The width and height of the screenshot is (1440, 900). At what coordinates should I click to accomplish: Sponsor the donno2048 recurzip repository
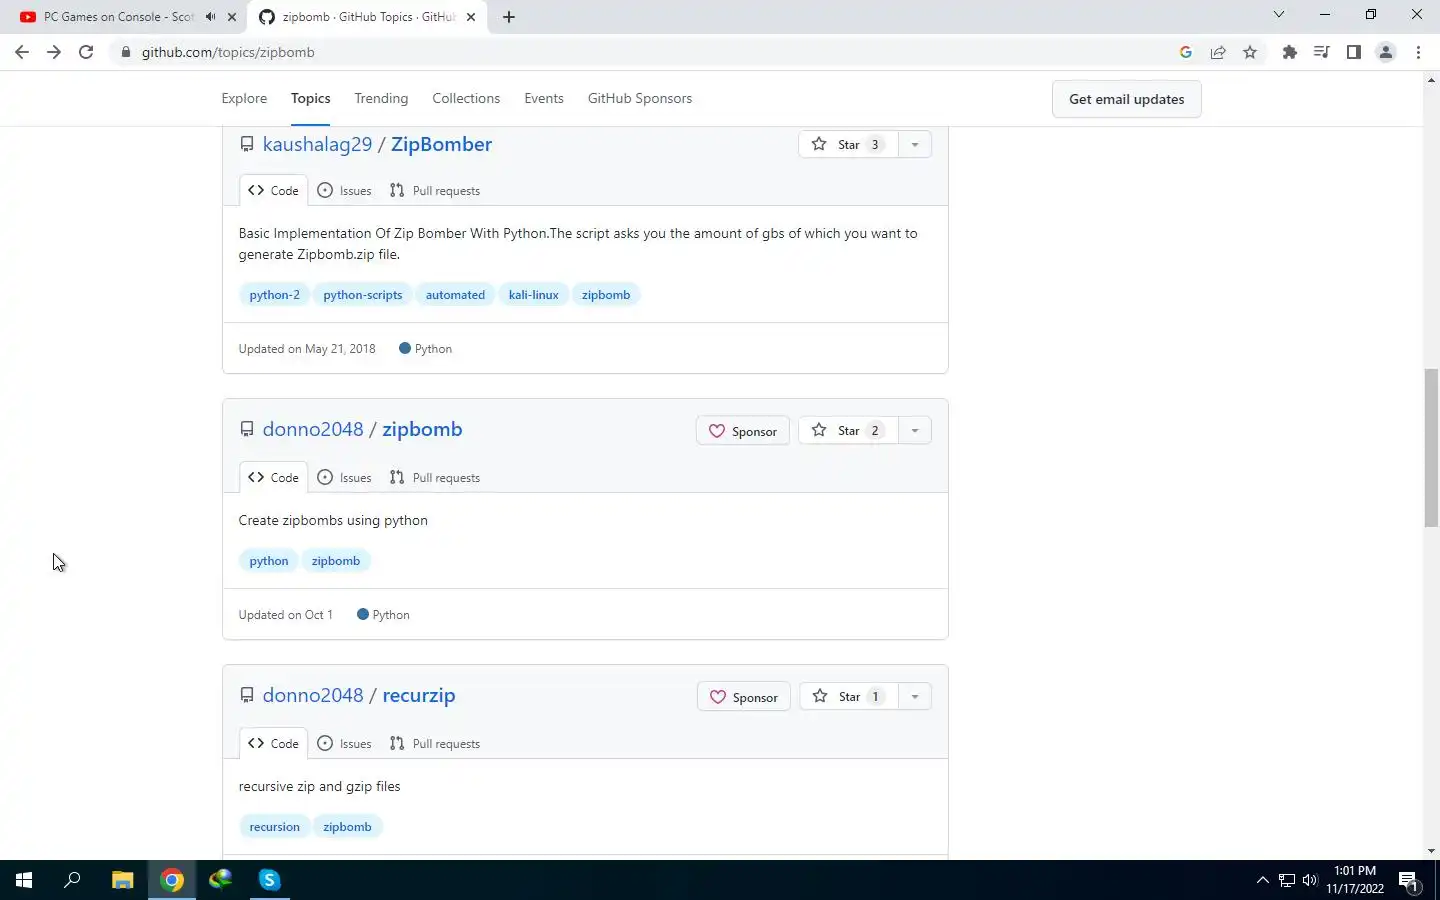point(744,697)
